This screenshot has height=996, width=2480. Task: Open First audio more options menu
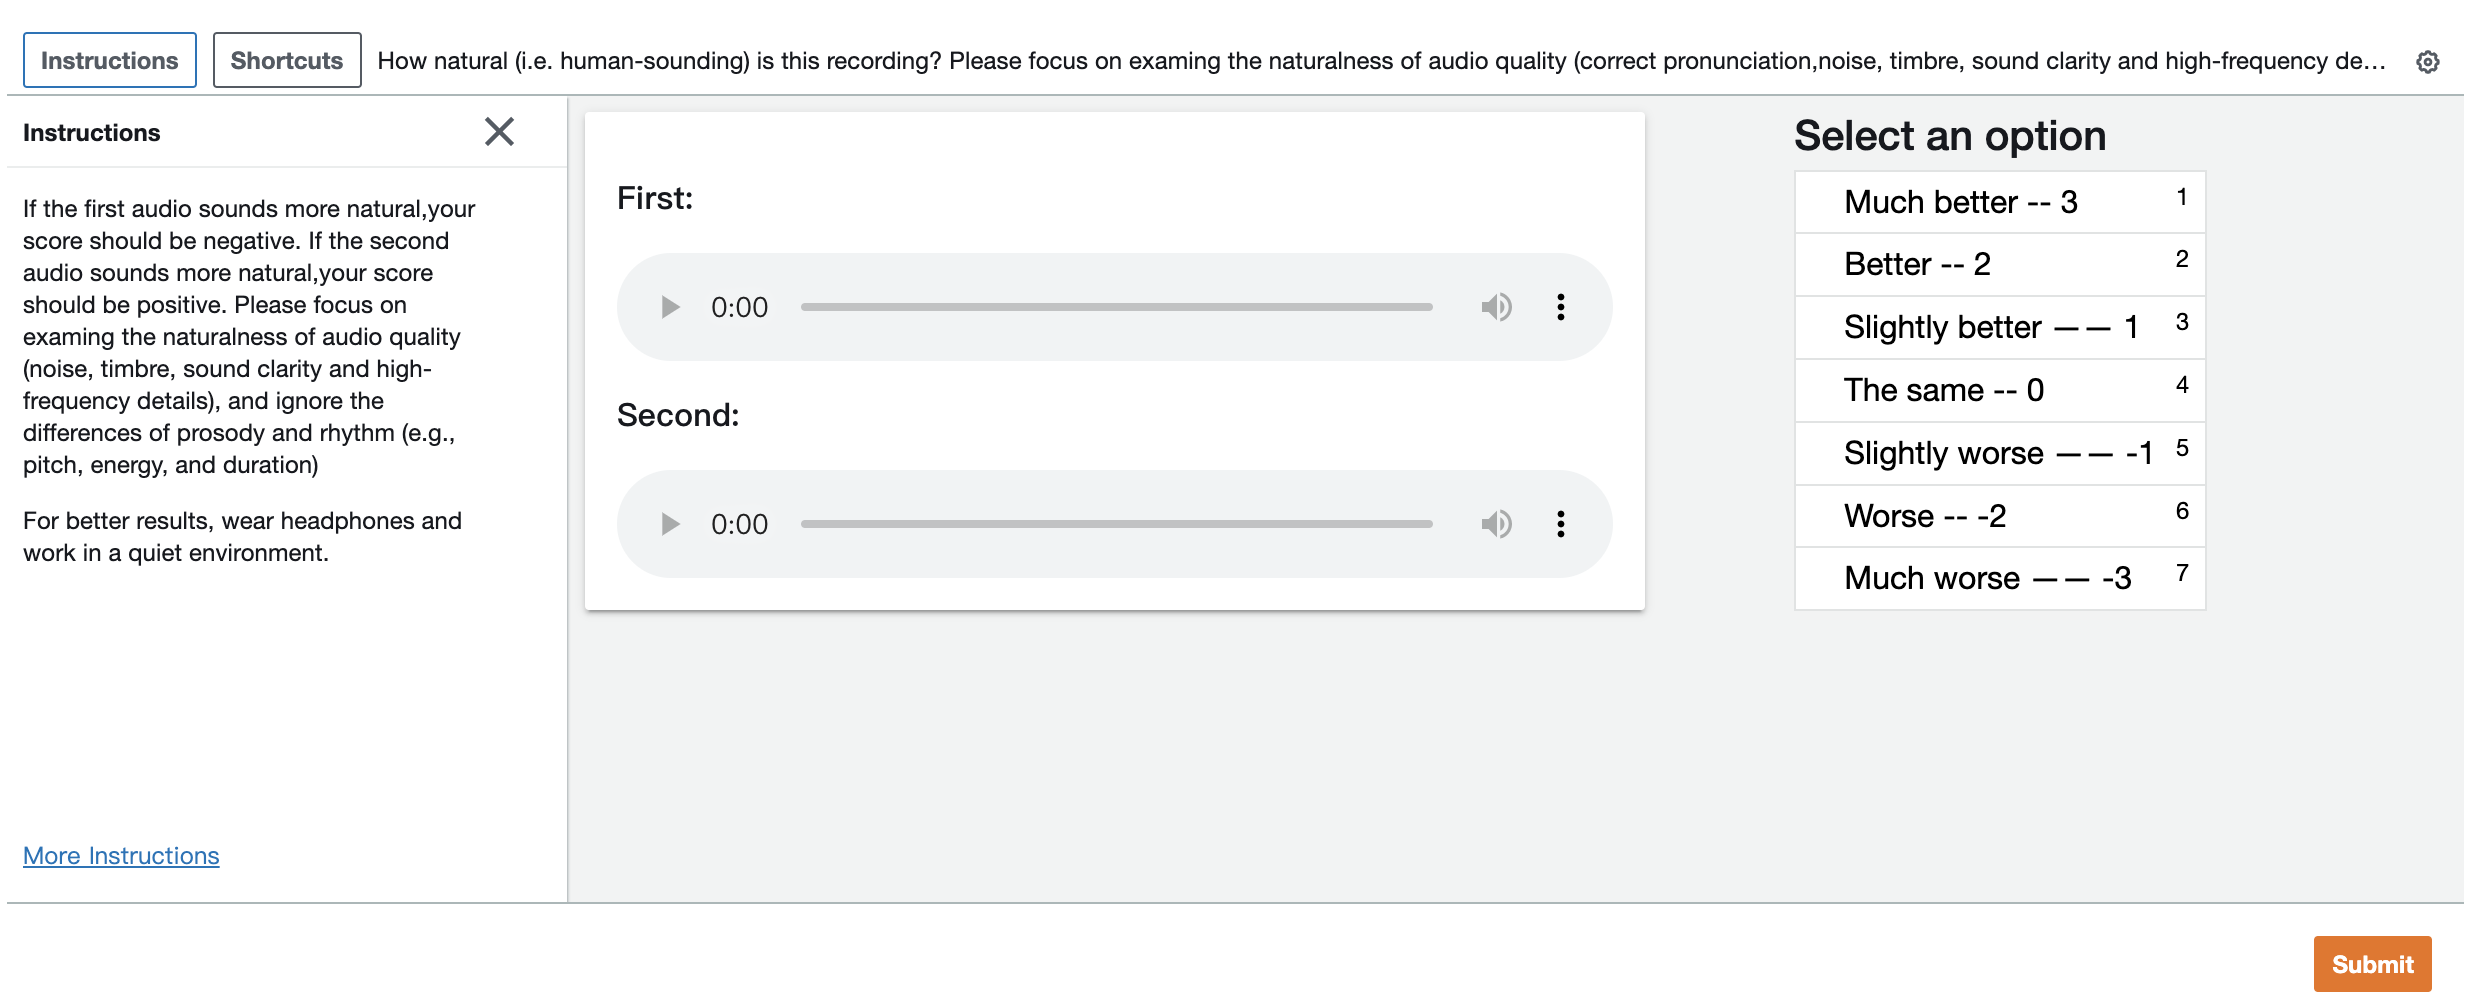pyautogui.click(x=1560, y=307)
